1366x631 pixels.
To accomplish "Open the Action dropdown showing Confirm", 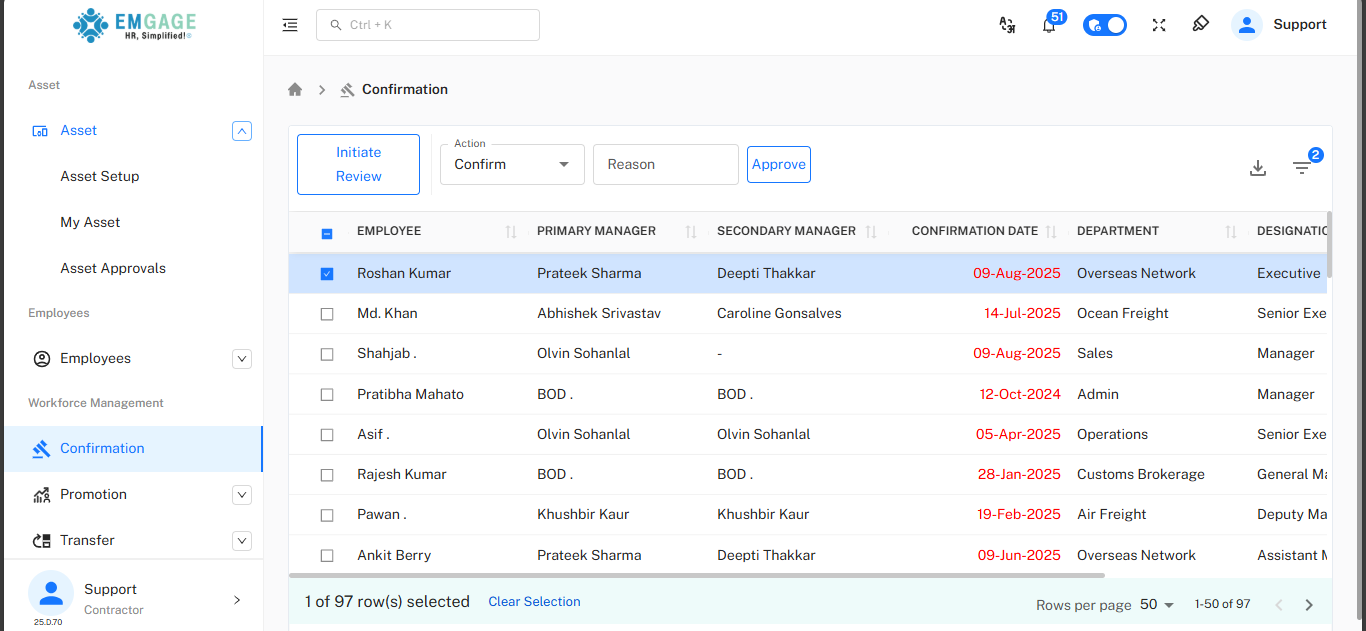I will click(x=512, y=165).
